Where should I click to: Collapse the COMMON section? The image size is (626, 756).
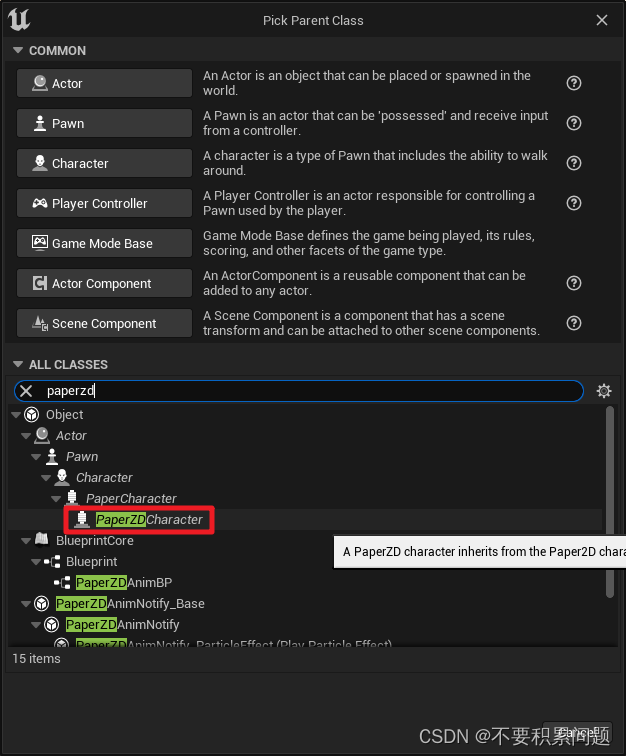click(x=18, y=50)
